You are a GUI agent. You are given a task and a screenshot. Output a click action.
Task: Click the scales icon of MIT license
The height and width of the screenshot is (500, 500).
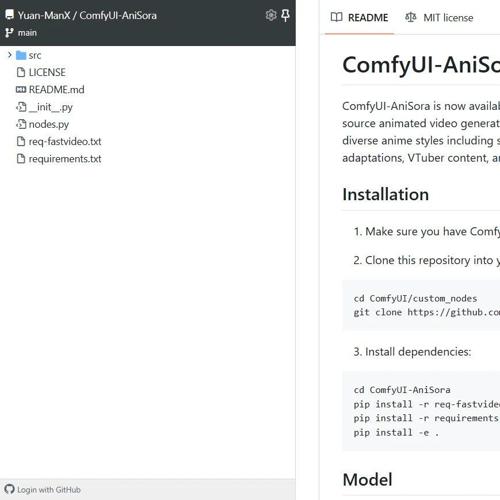[411, 17]
